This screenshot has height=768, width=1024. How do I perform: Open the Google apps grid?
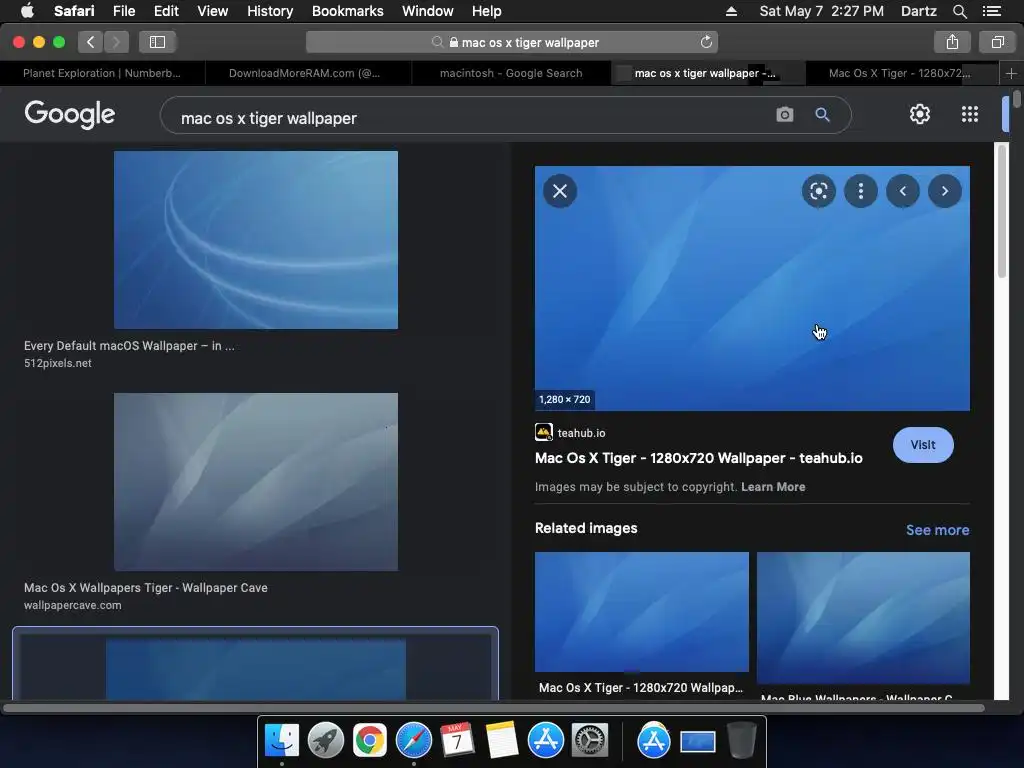coord(970,114)
